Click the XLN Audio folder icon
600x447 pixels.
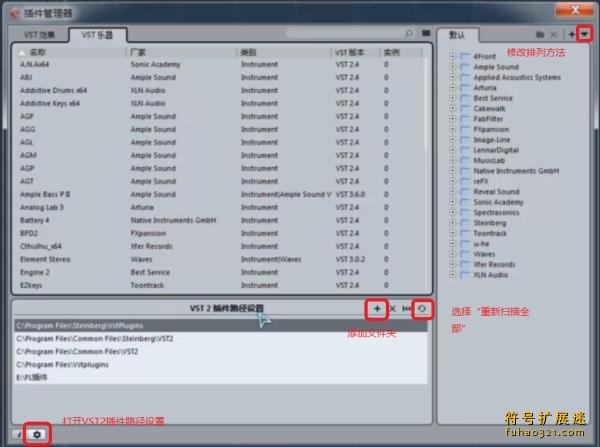(465, 275)
